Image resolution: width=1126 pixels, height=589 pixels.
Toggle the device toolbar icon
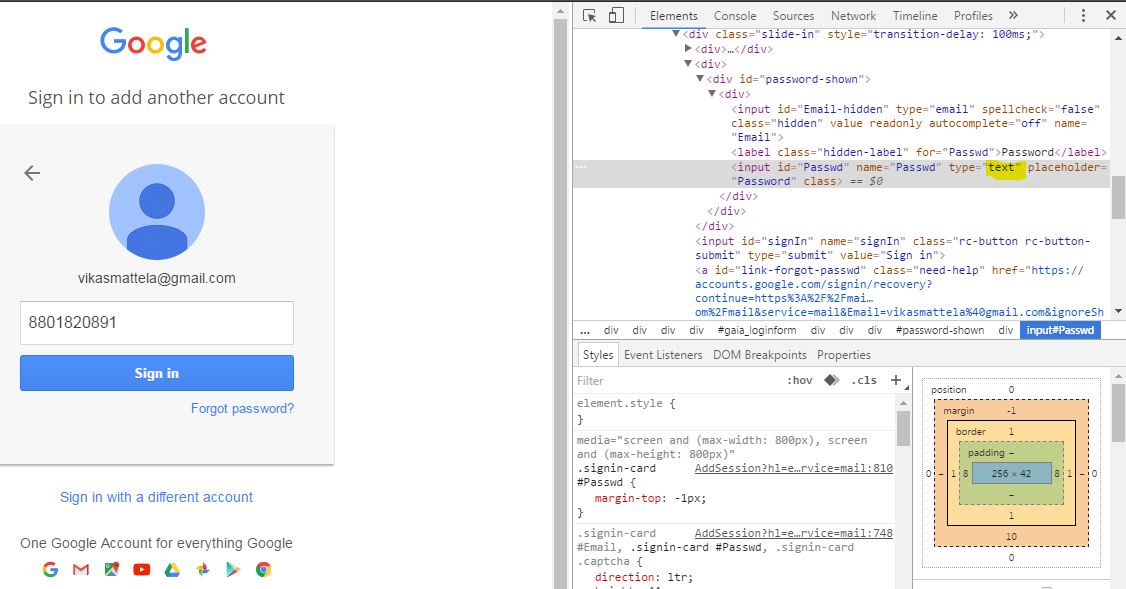pos(616,15)
